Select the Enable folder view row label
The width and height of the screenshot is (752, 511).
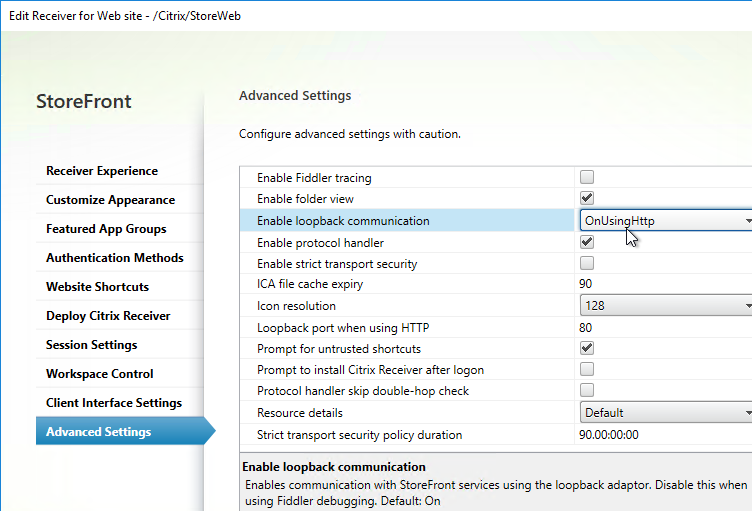305,199
